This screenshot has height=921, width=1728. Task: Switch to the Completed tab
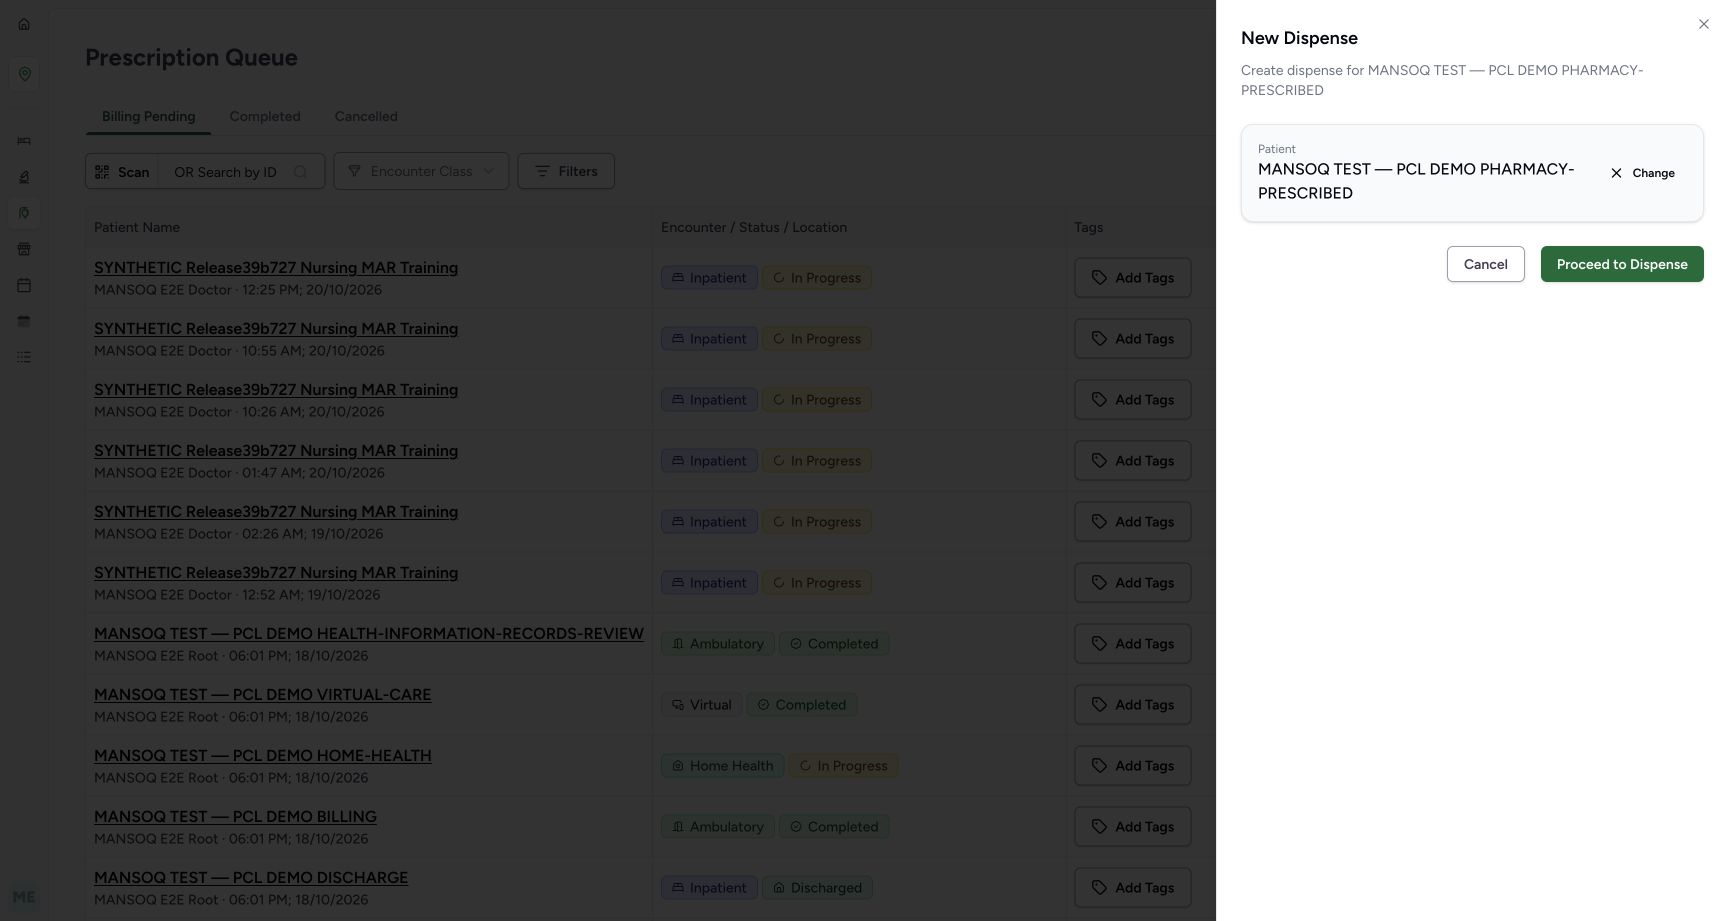(265, 116)
